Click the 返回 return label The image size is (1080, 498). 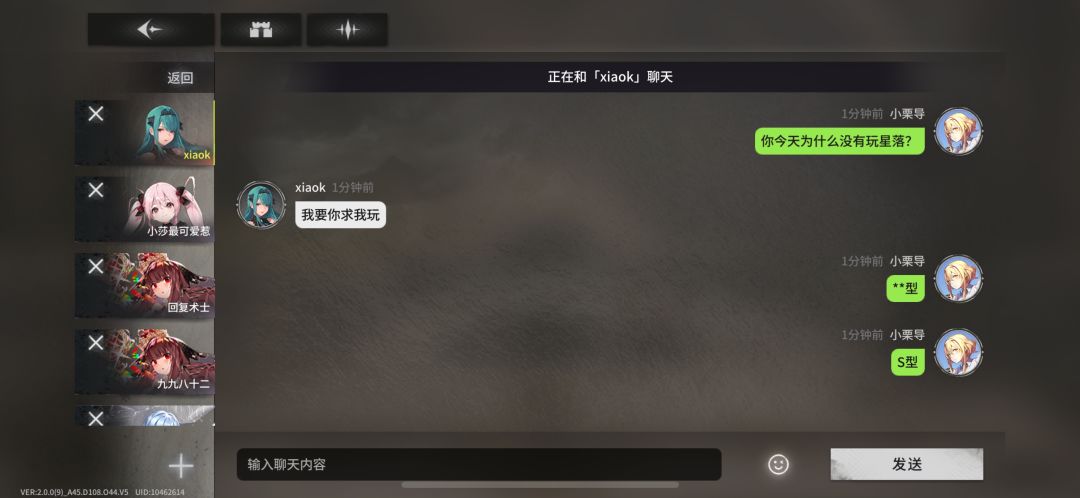(180, 78)
